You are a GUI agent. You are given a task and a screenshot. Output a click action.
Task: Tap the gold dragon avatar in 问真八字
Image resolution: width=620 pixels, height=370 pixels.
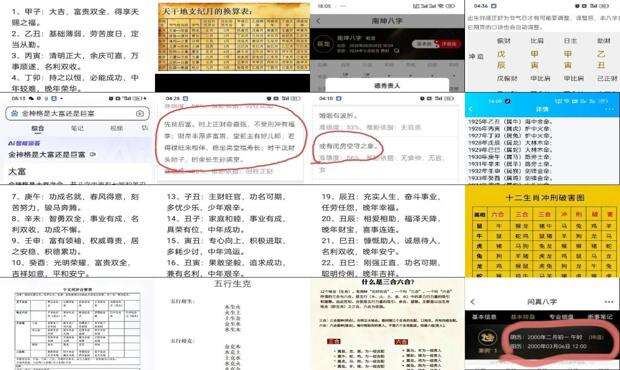(x=487, y=337)
